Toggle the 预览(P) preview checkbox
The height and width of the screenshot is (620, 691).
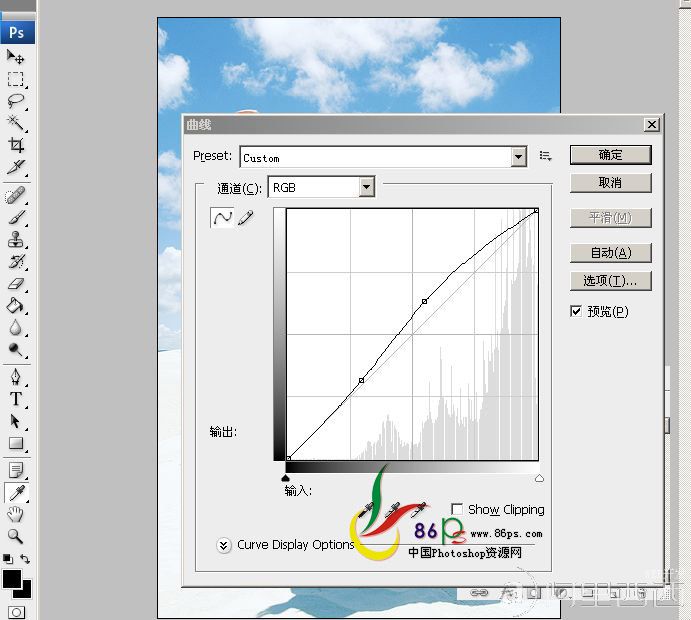576,311
